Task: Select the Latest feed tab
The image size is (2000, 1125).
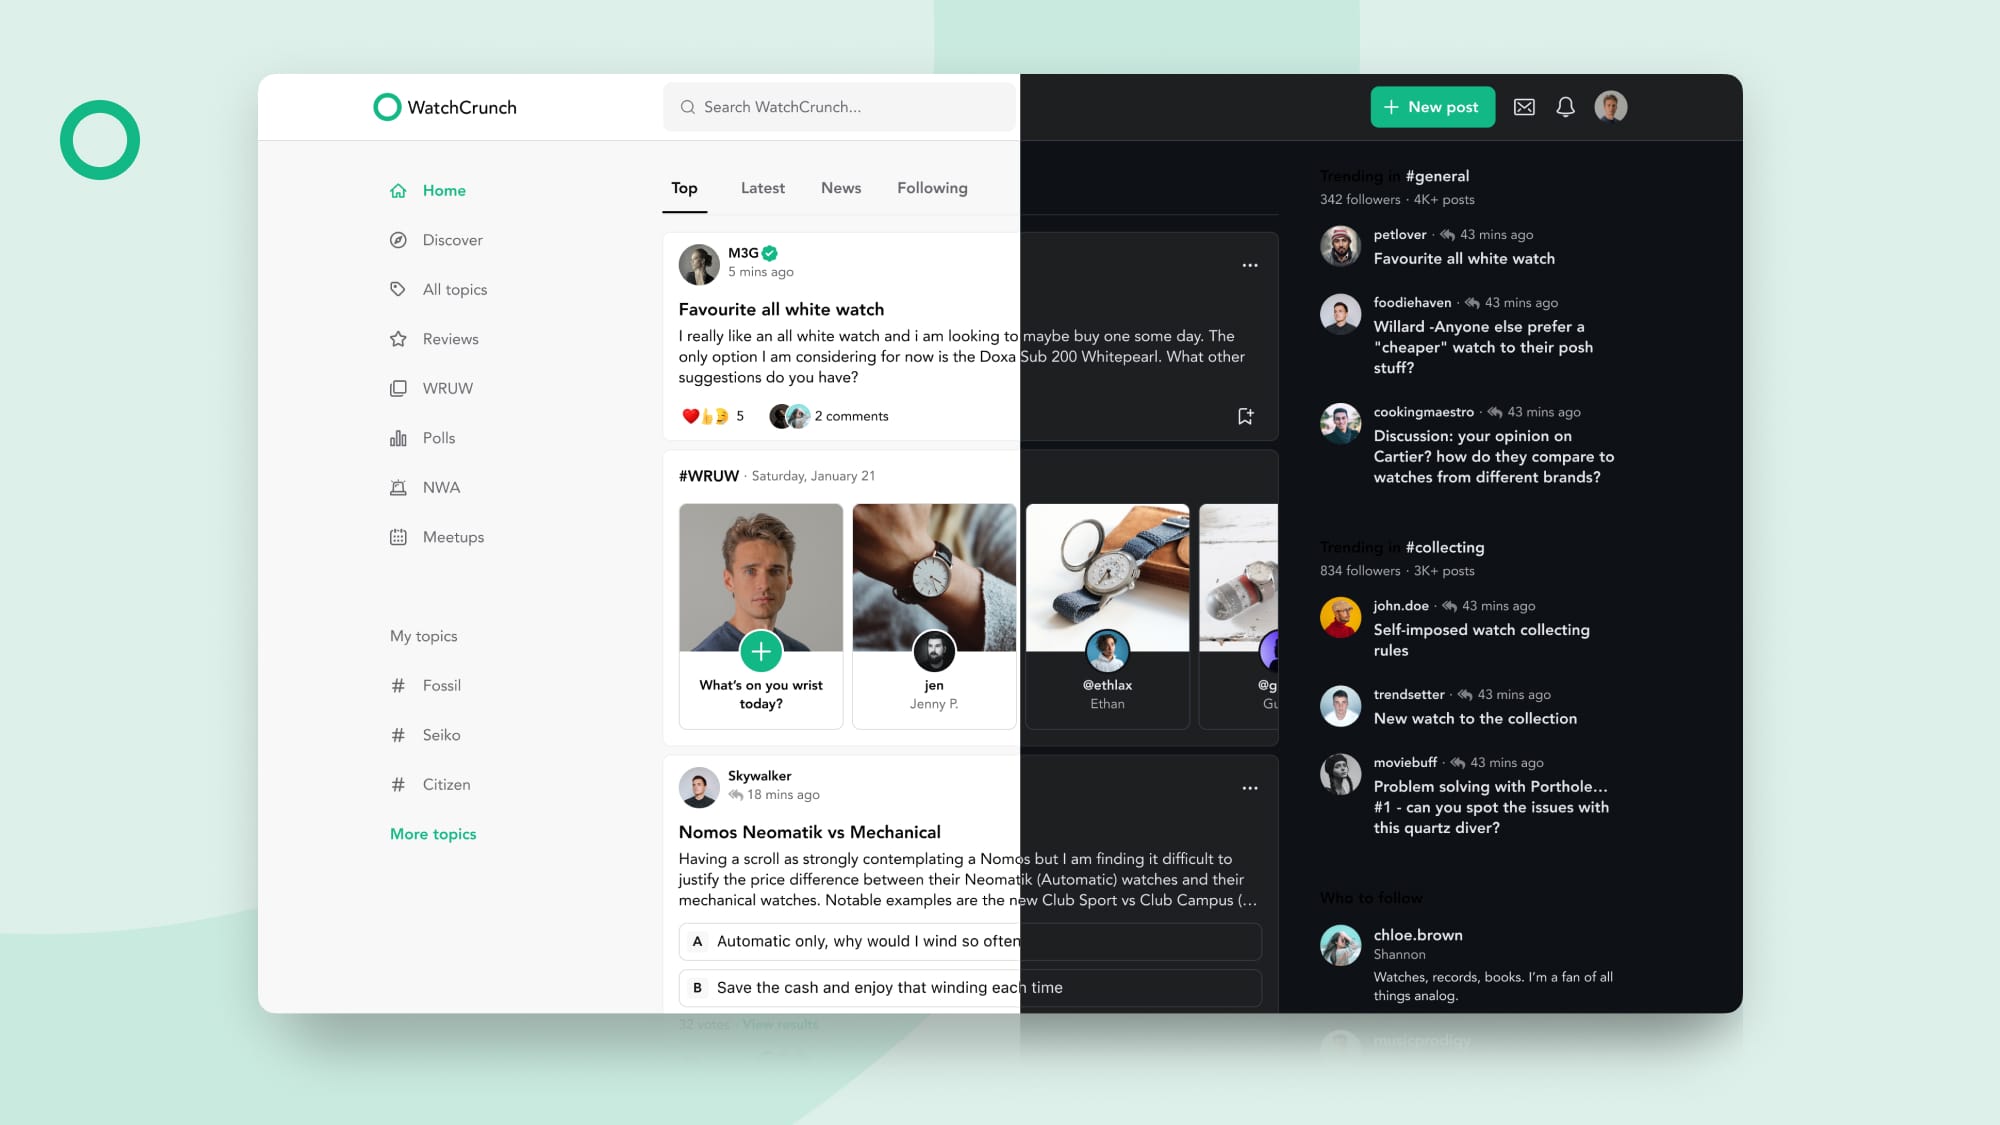Action: 762,187
